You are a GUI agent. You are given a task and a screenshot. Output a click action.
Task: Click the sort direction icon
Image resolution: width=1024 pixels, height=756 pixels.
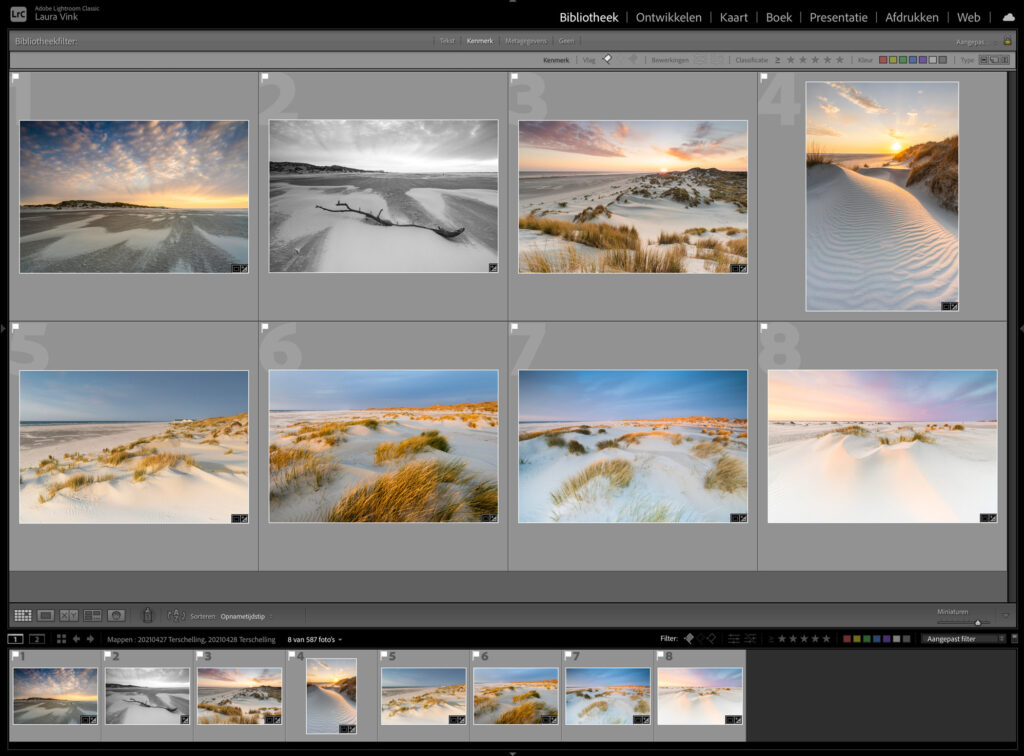[x=177, y=616]
